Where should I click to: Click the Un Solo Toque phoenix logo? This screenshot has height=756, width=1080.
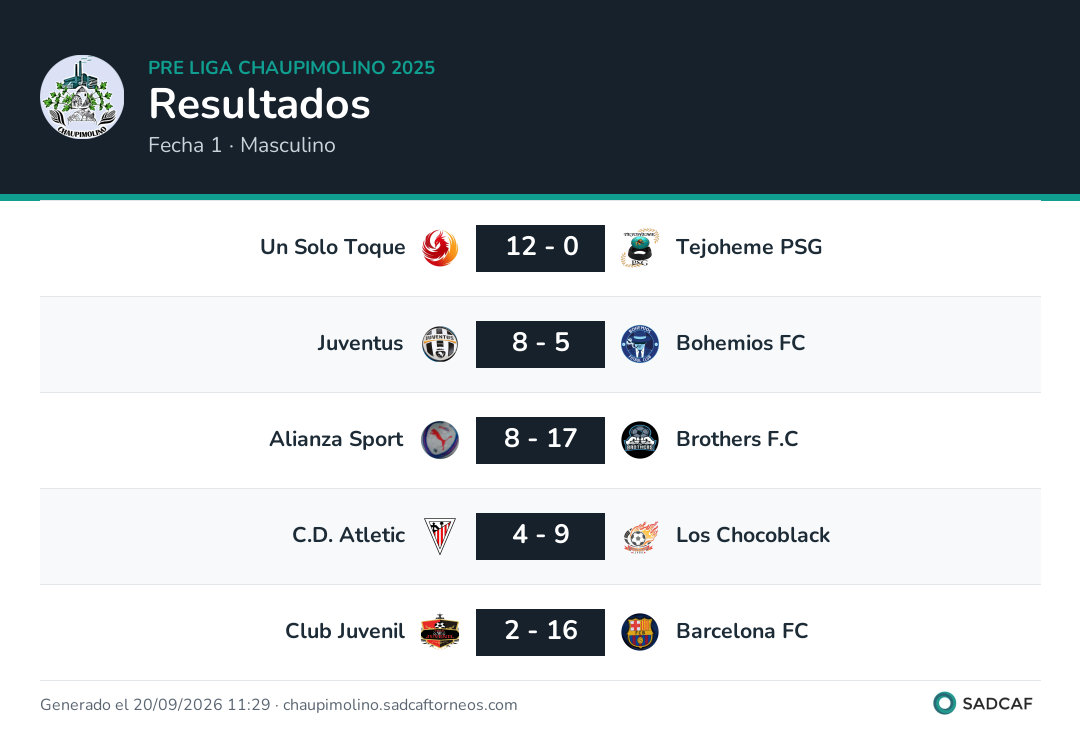[x=440, y=248]
